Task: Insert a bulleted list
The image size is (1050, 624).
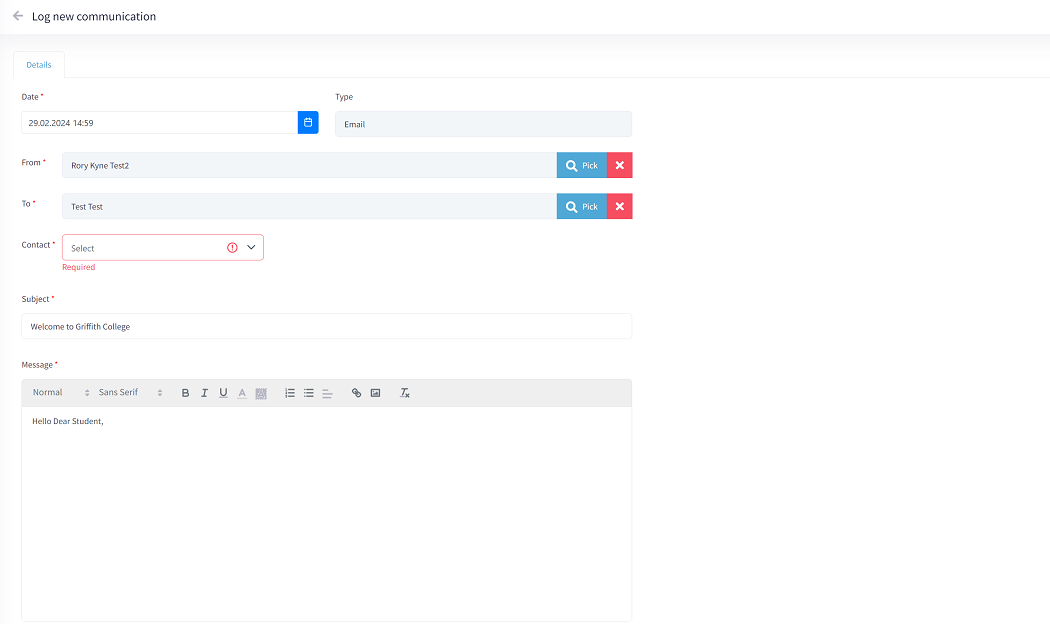Action: click(309, 393)
